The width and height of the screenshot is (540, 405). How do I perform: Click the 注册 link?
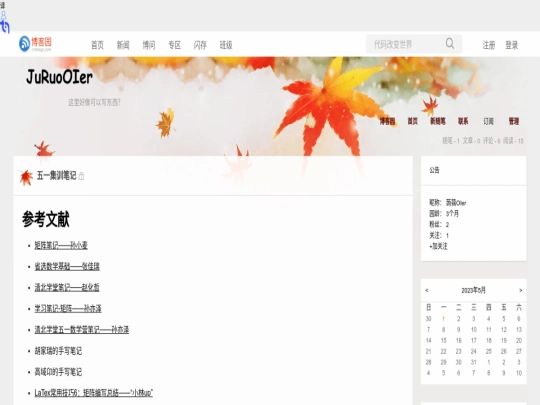(488, 45)
